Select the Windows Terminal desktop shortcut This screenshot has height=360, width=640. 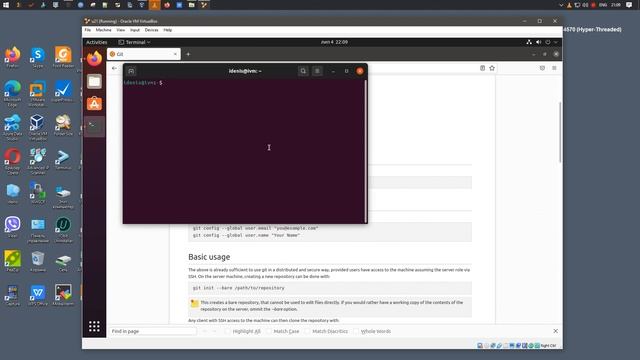(63, 159)
